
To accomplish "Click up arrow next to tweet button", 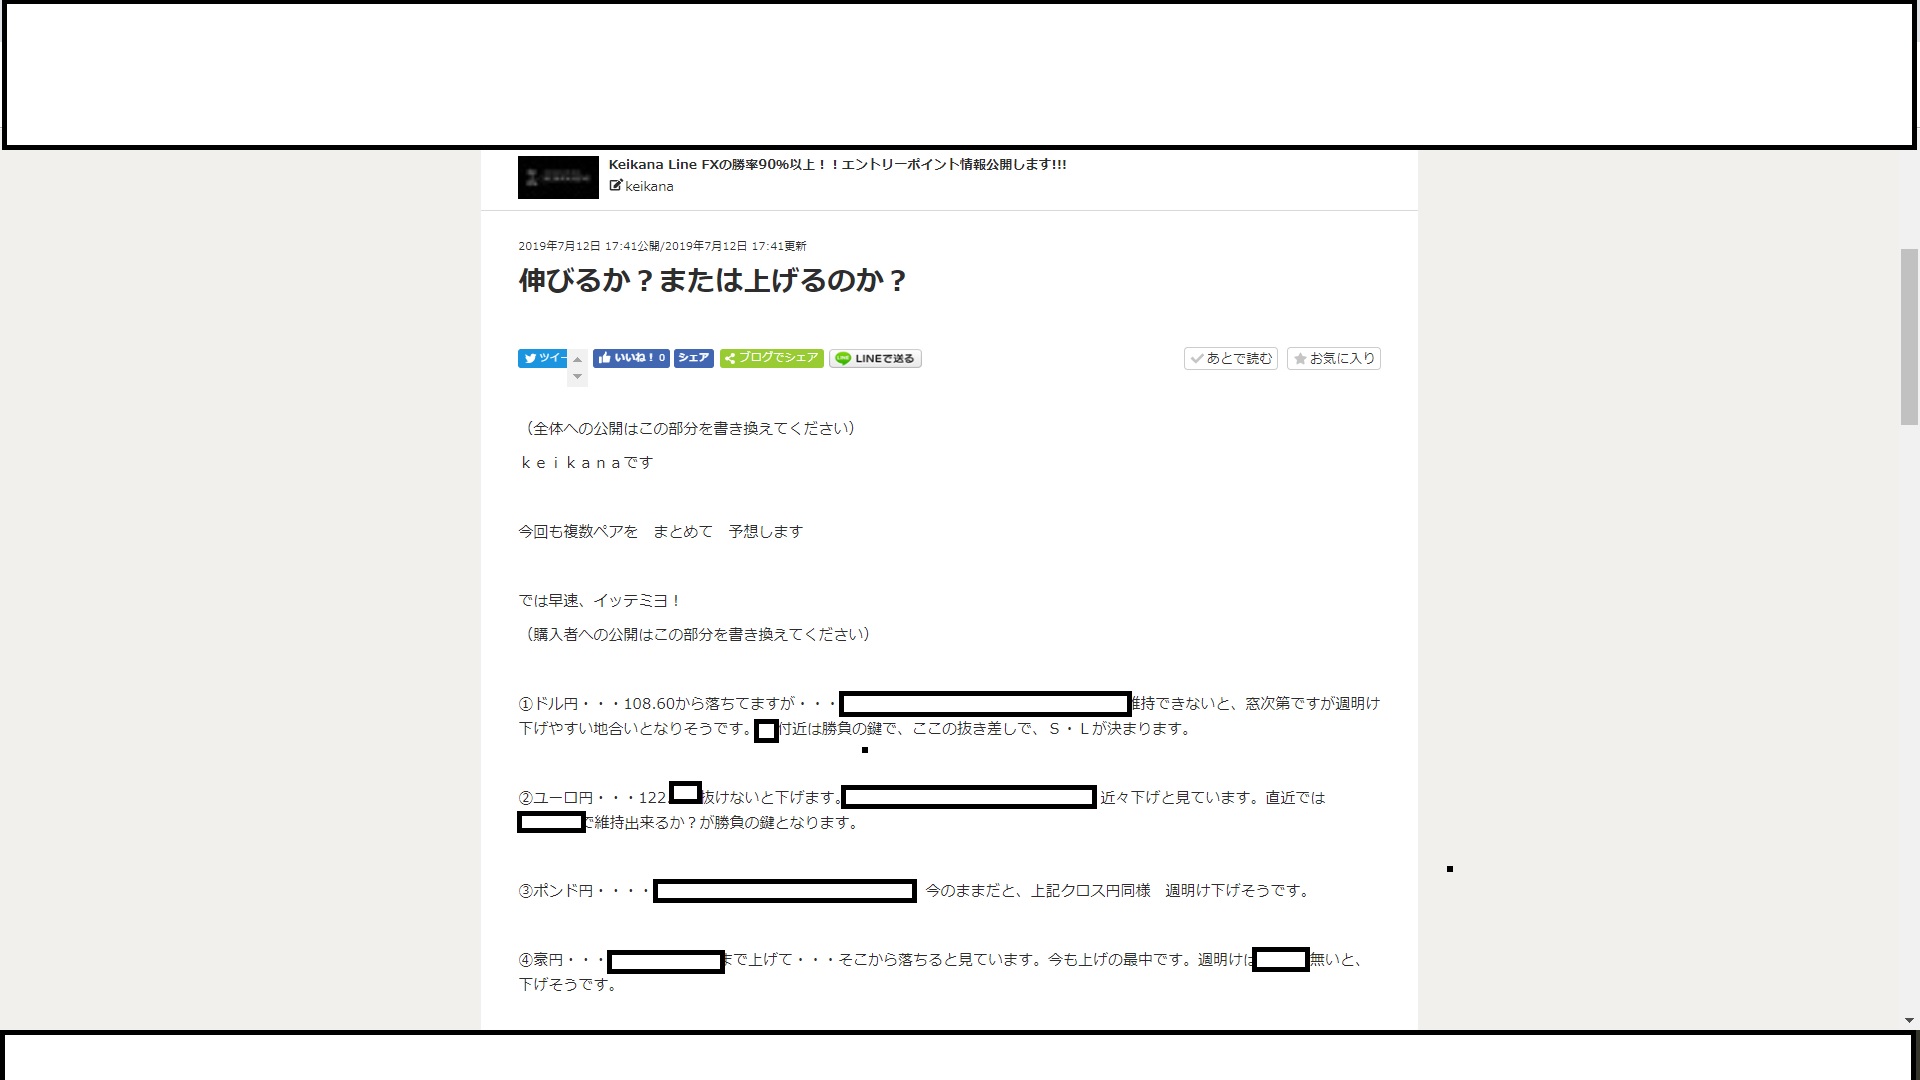I will [x=577, y=360].
